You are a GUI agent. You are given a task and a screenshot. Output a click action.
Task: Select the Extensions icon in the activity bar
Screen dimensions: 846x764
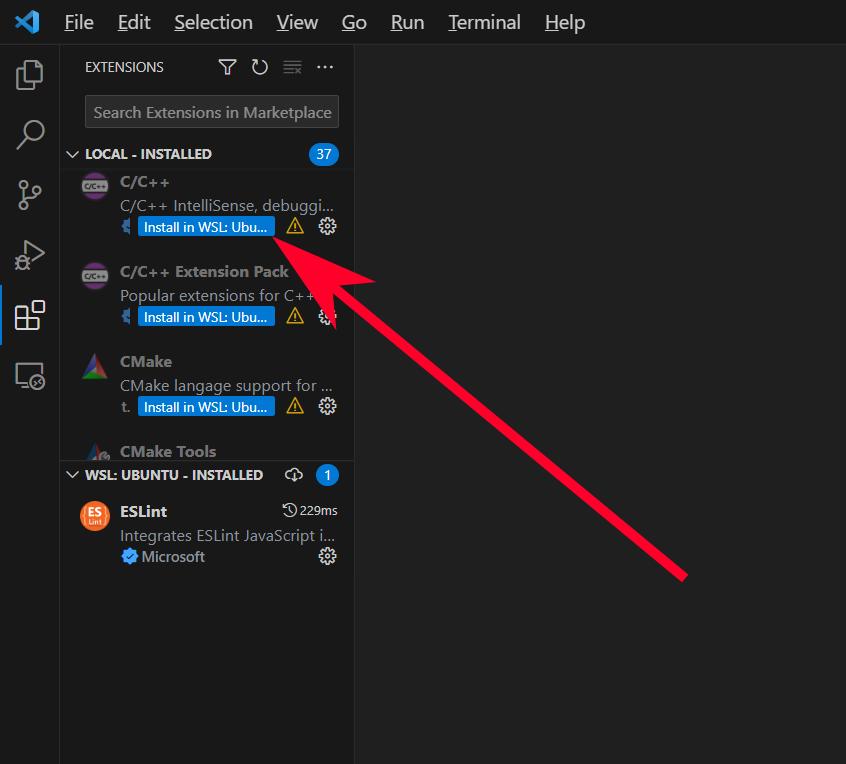tap(29, 315)
